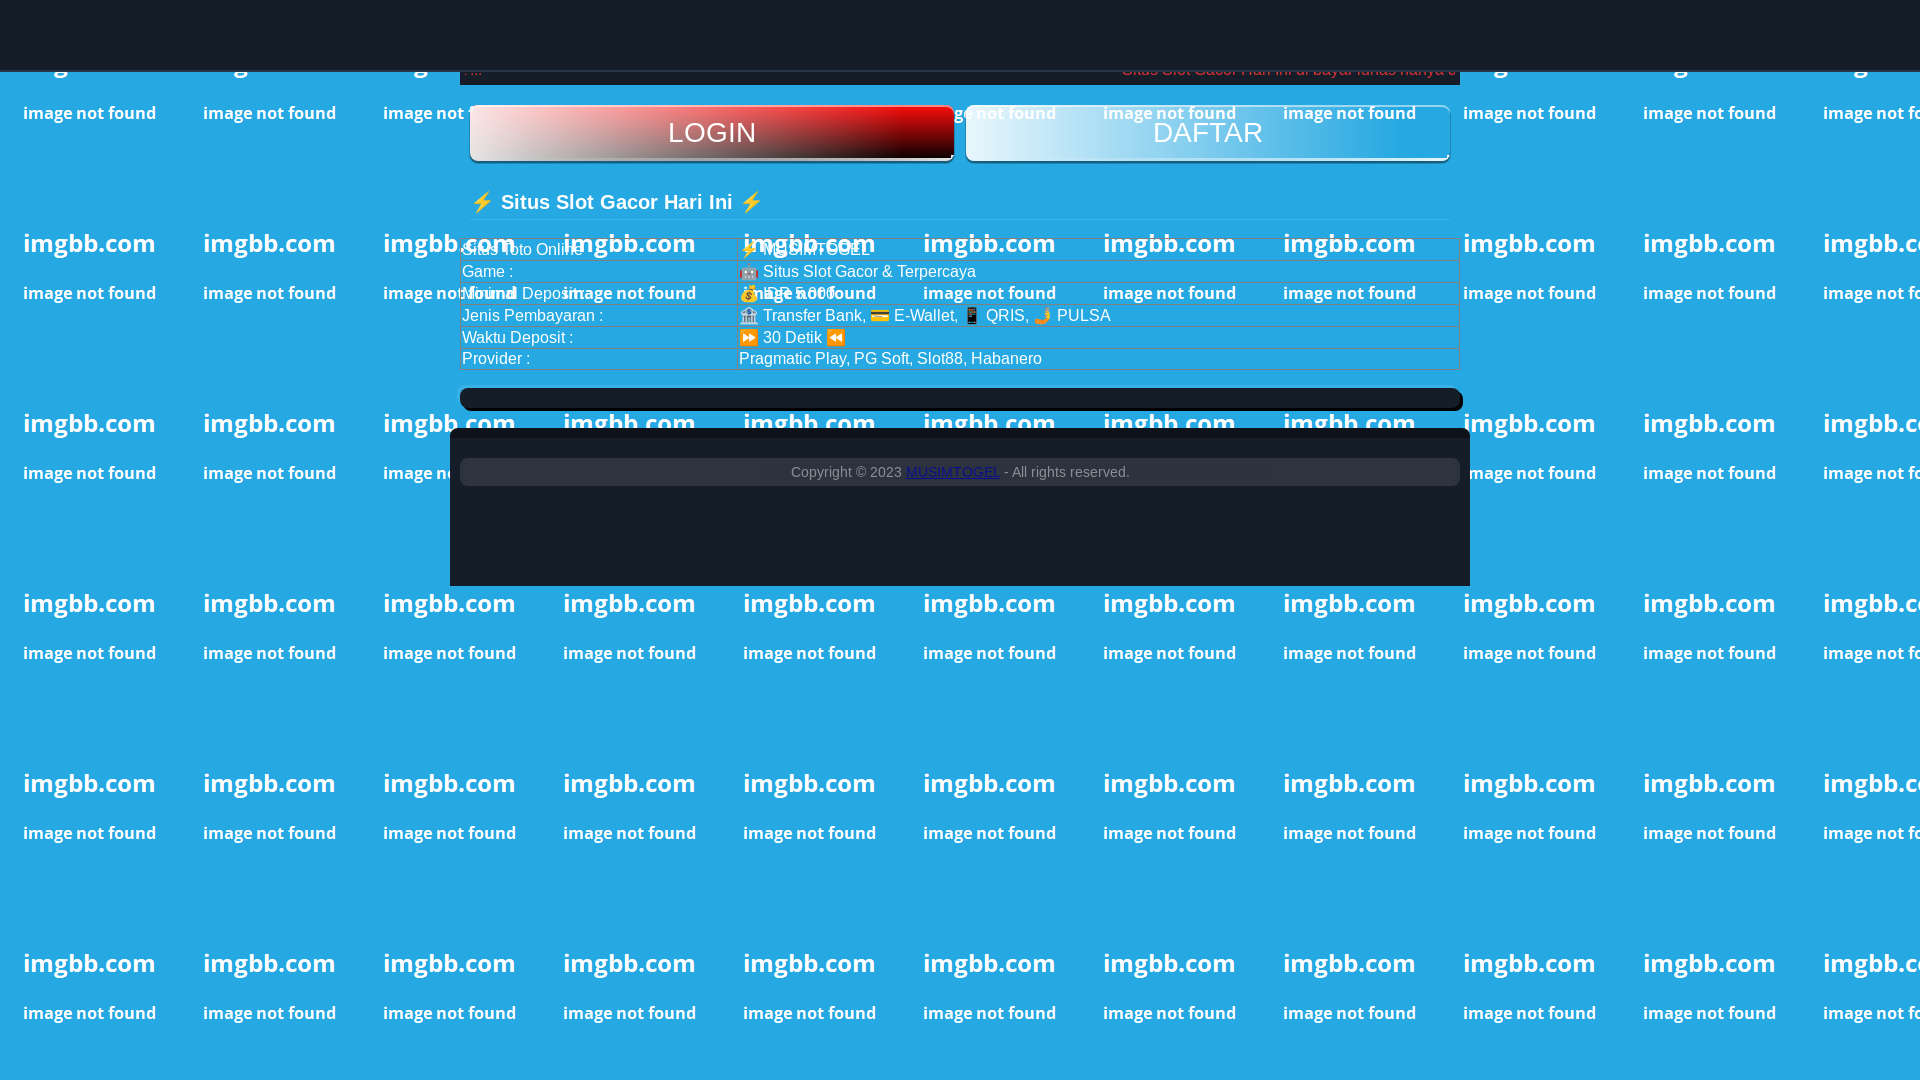This screenshot has width=1920, height=1080.
Task: Click the Jenis Pembayaran : label
Action: point(532,315)
